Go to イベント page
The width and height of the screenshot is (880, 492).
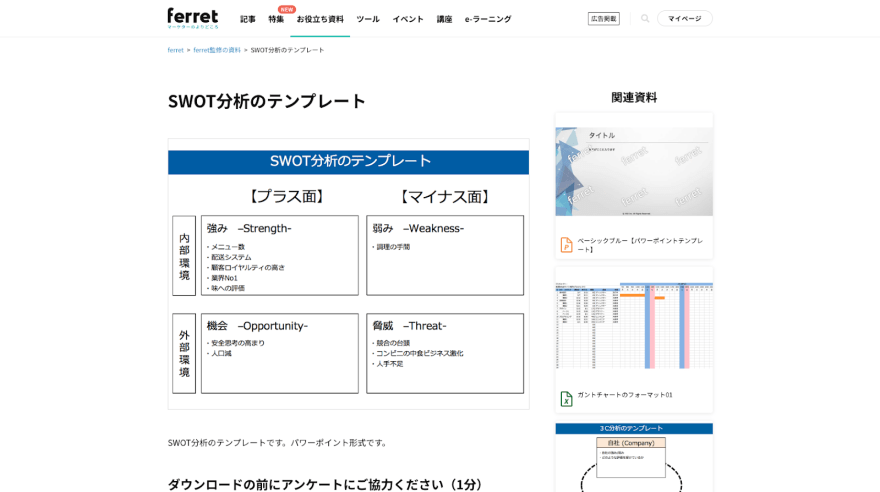click(x=408, y=19)
